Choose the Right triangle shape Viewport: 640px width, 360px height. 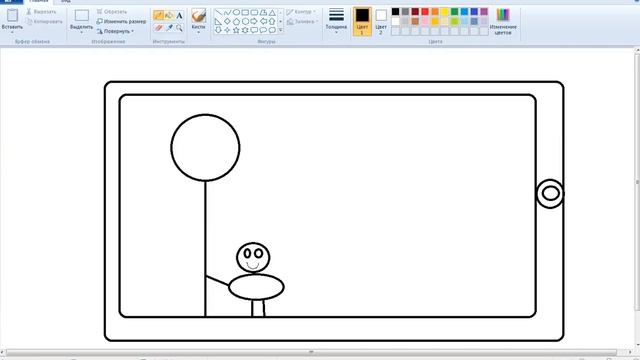(x=218, y=21)
